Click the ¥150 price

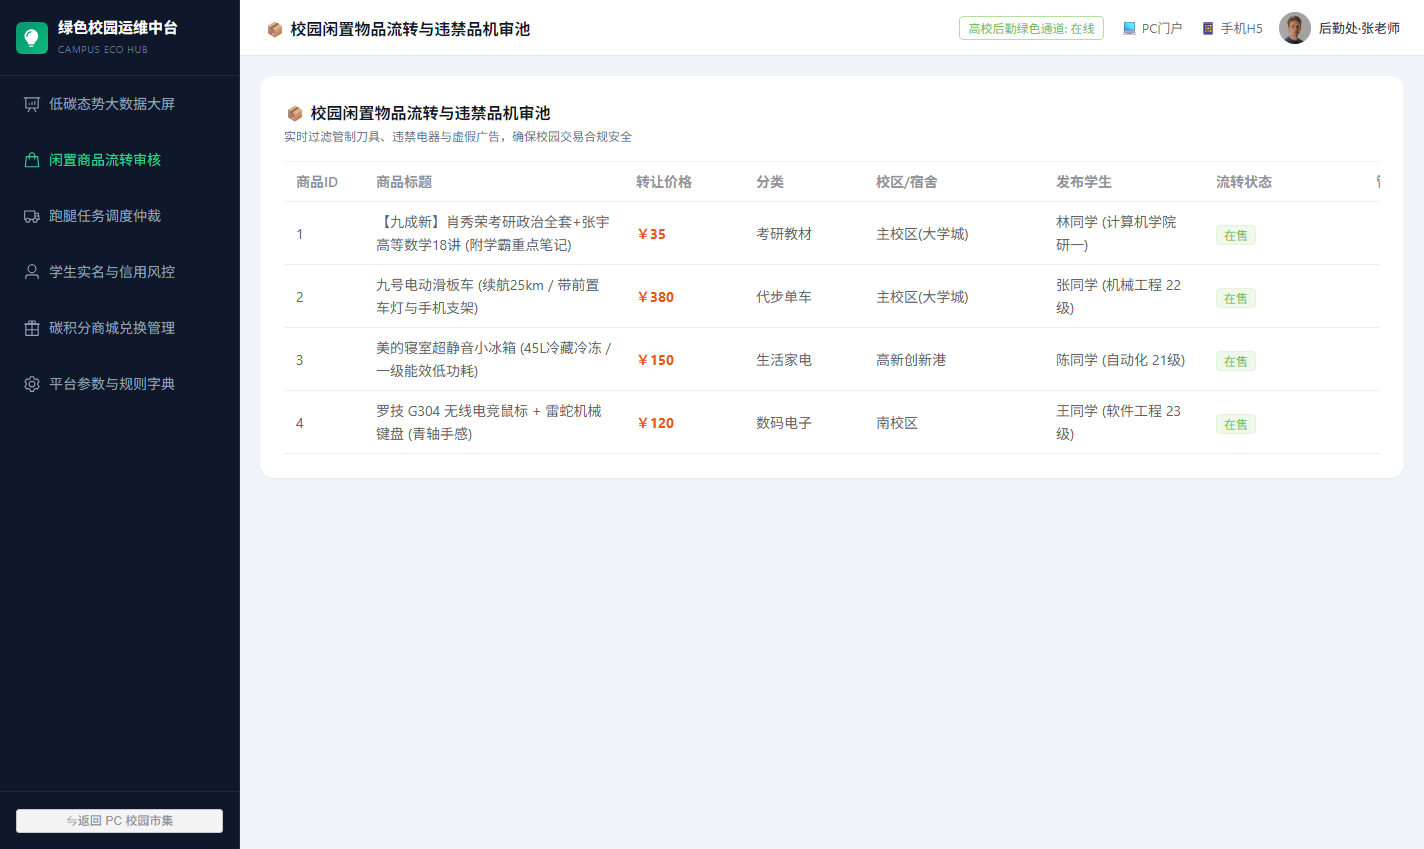655,360
